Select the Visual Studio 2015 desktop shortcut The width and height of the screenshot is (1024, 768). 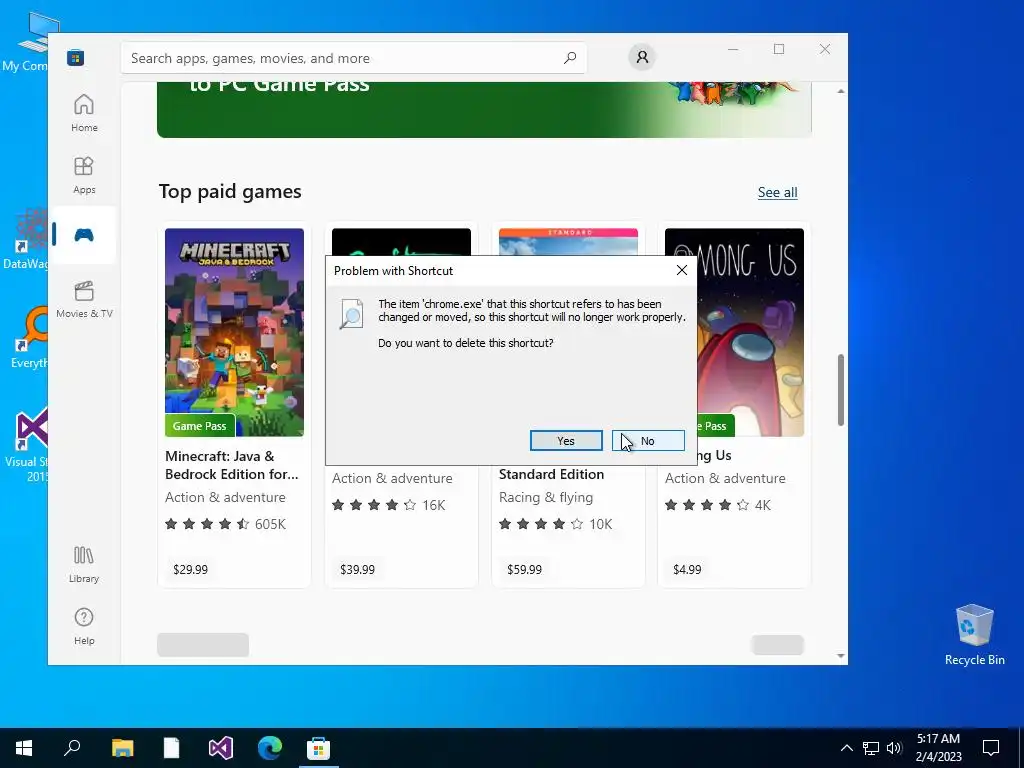tap(26, 445)
